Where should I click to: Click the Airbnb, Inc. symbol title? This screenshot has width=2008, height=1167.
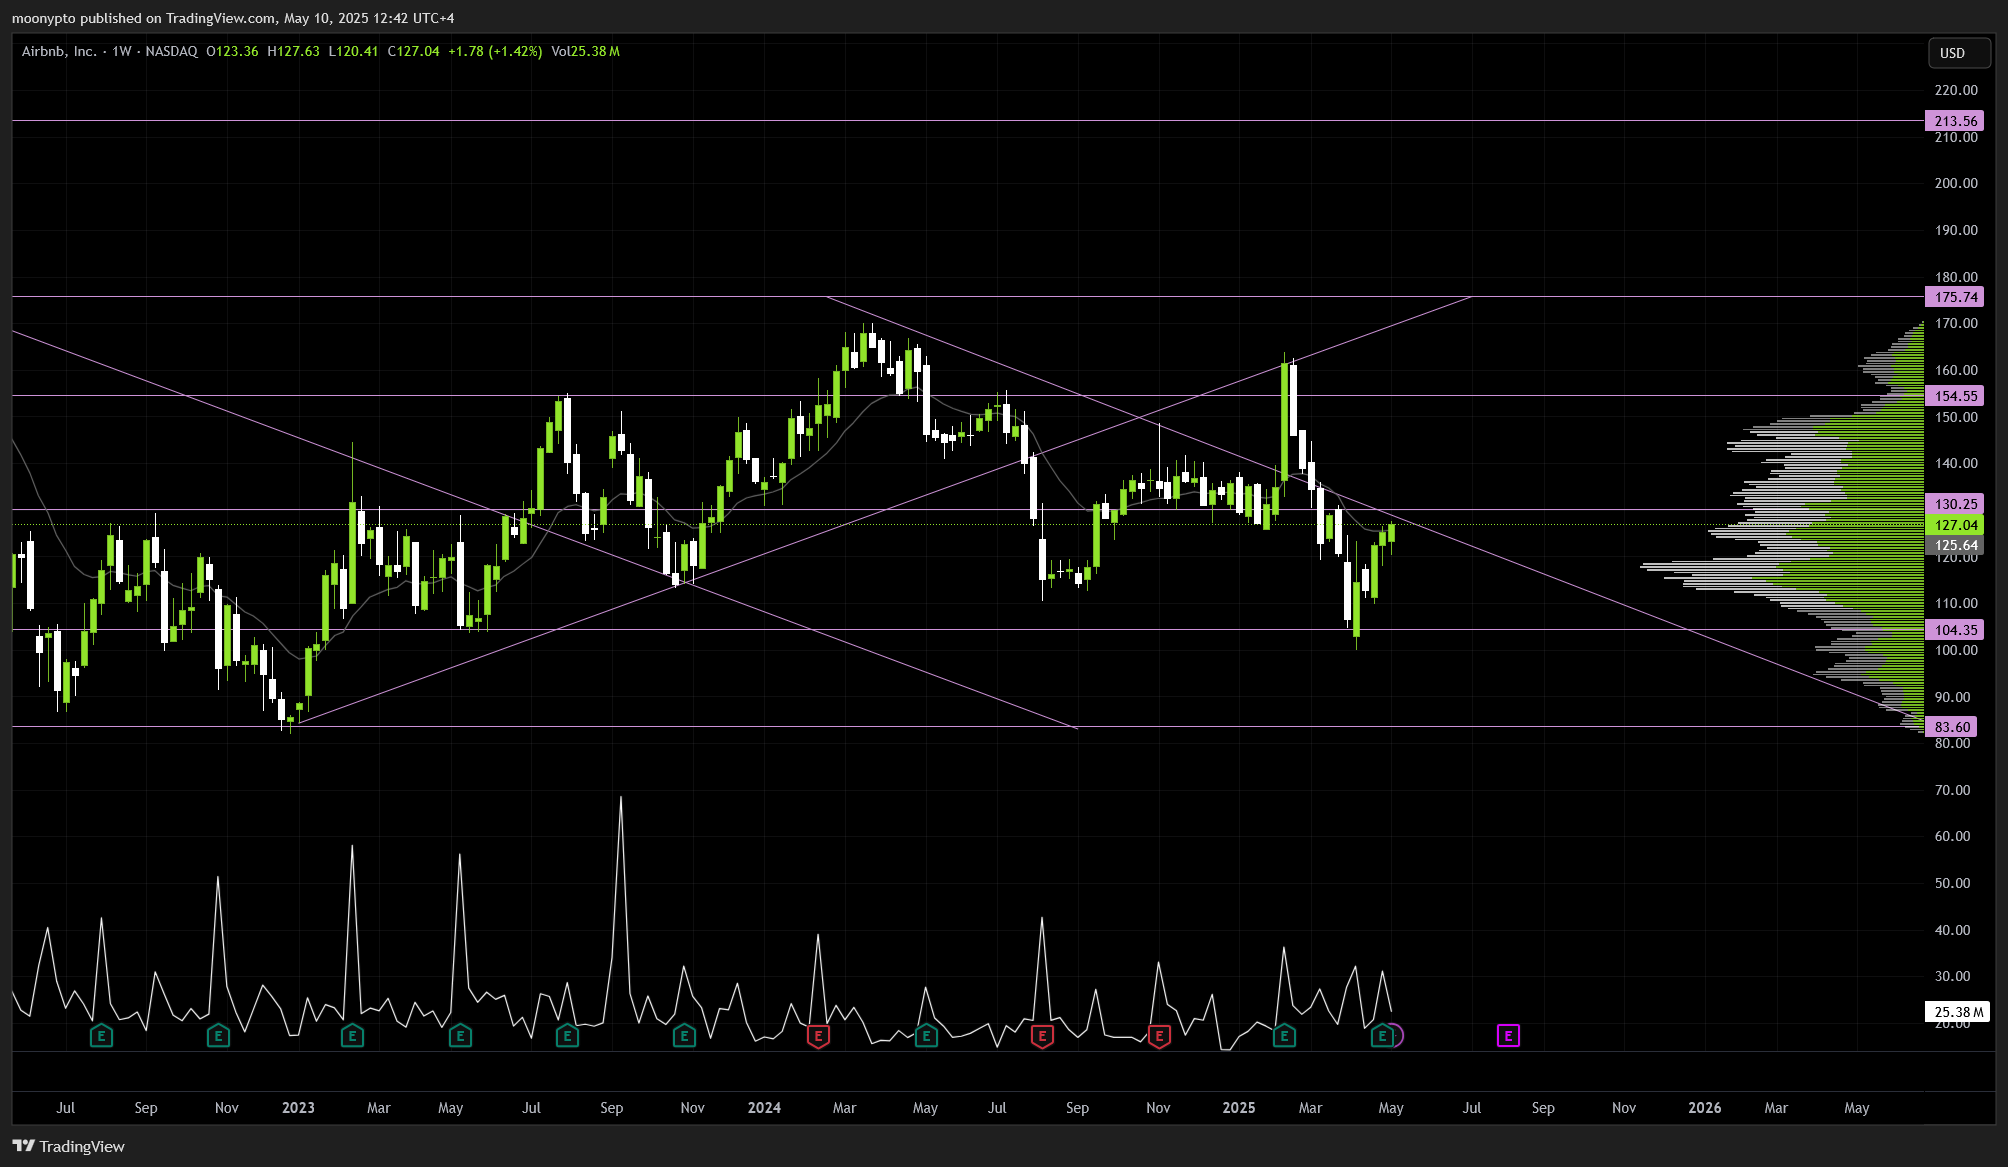pos(59,51)
